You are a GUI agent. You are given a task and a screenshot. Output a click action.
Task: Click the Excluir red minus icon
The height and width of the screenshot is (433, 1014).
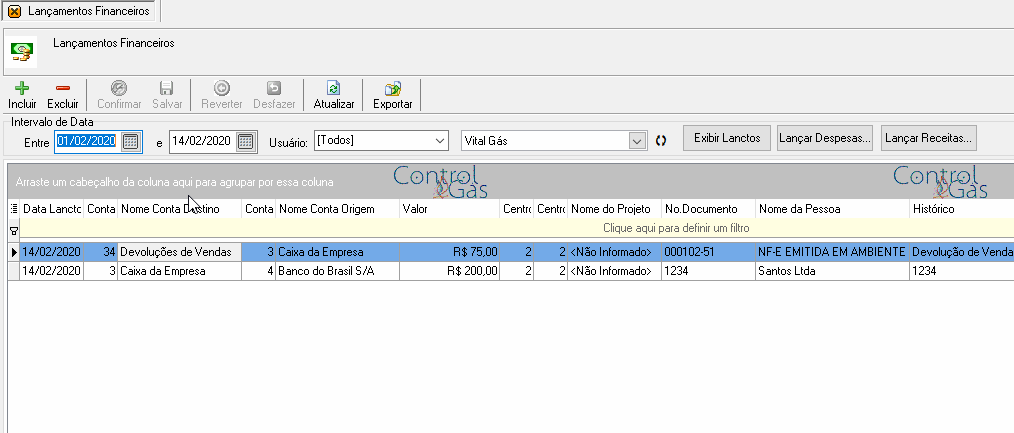point(63,89)
